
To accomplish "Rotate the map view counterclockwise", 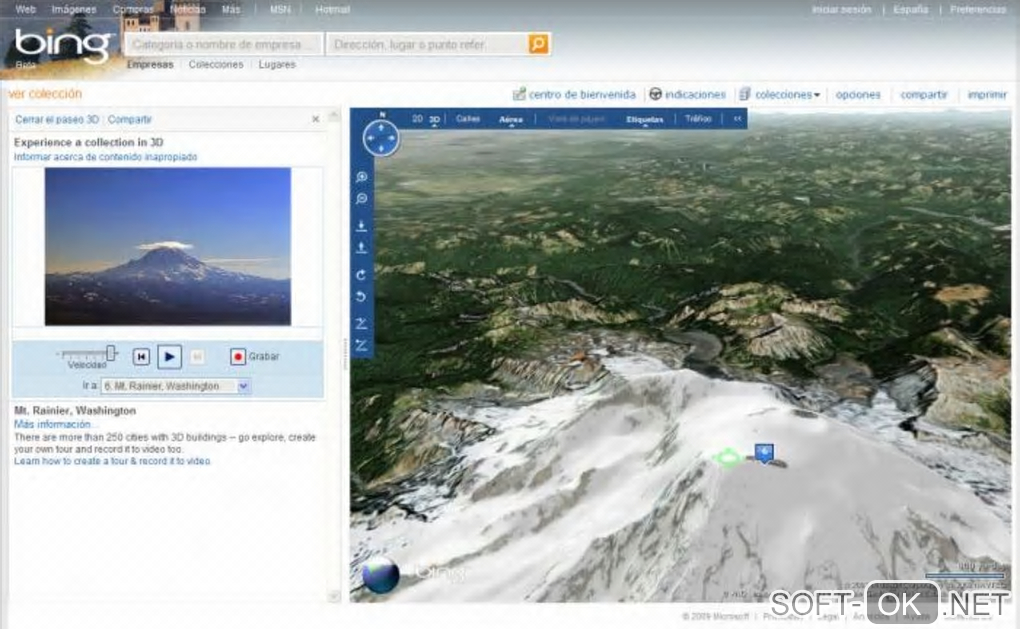I will pos(362,297).
